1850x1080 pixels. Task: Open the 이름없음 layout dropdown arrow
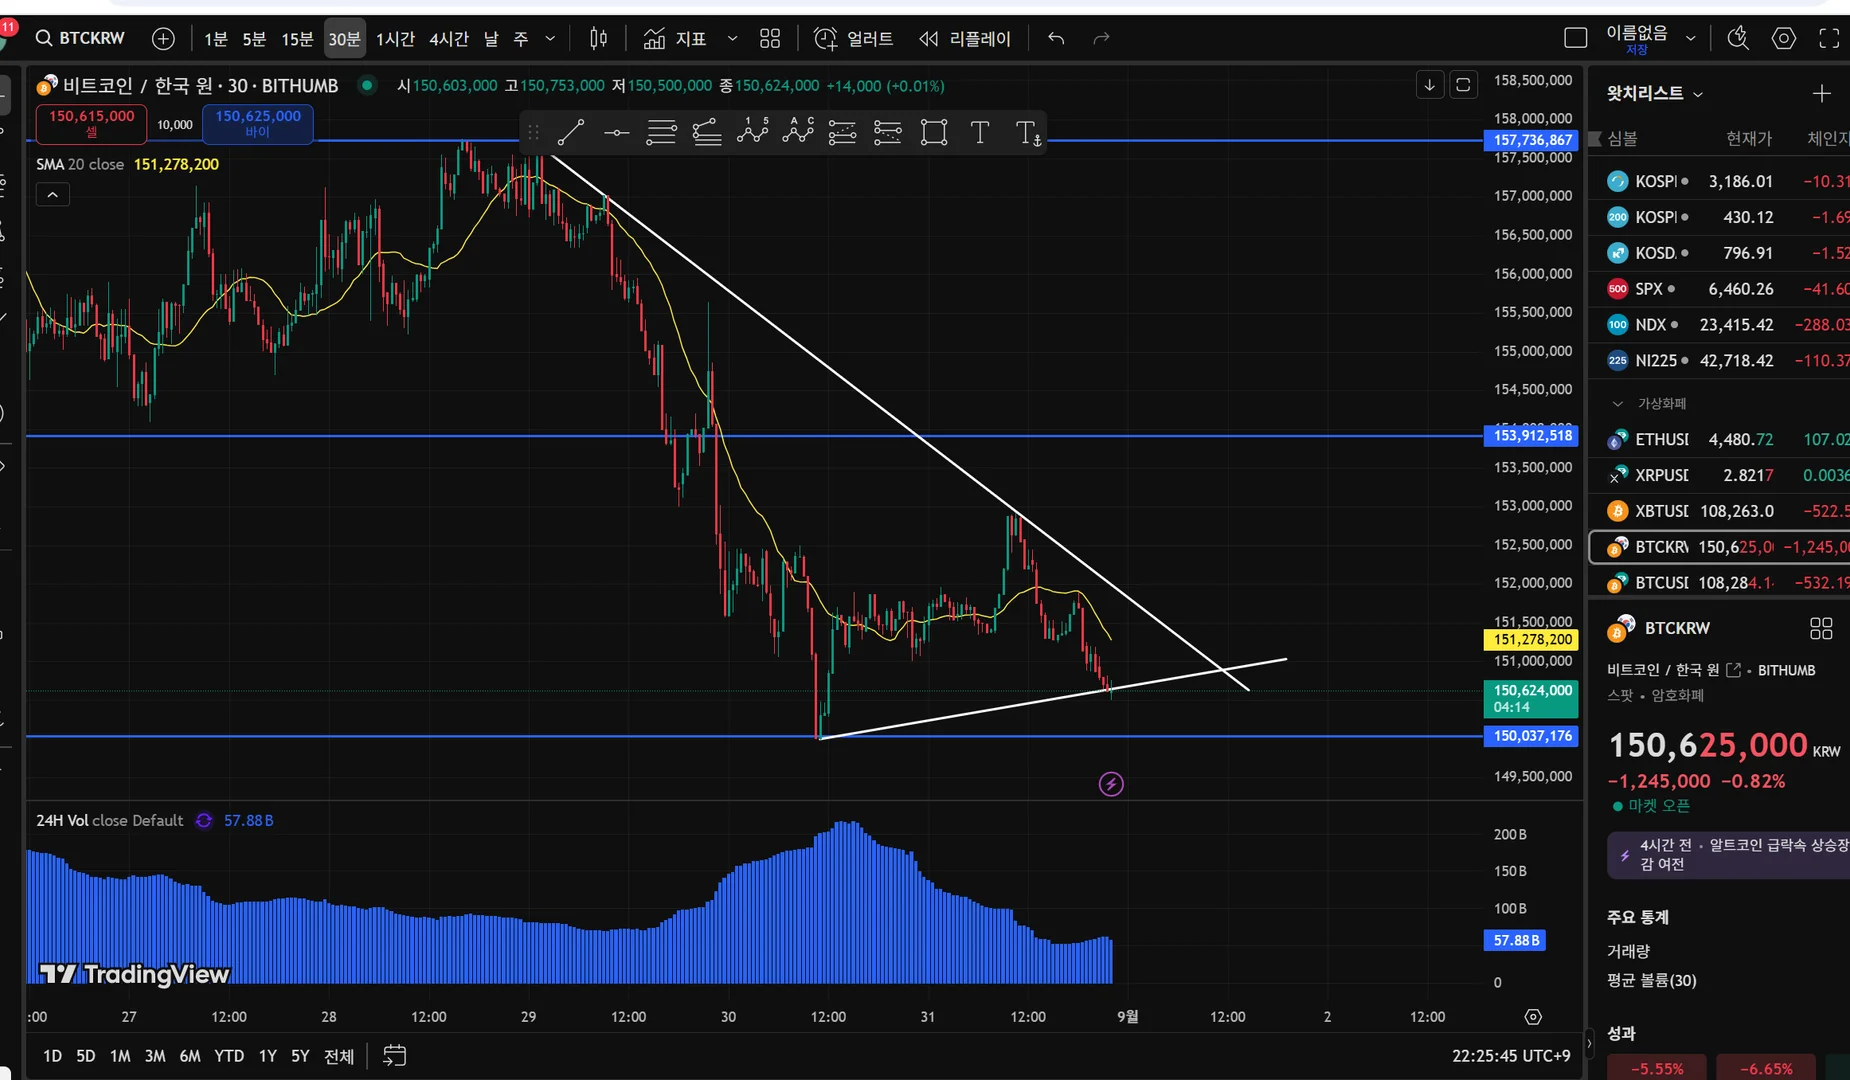click(1690, 39)
